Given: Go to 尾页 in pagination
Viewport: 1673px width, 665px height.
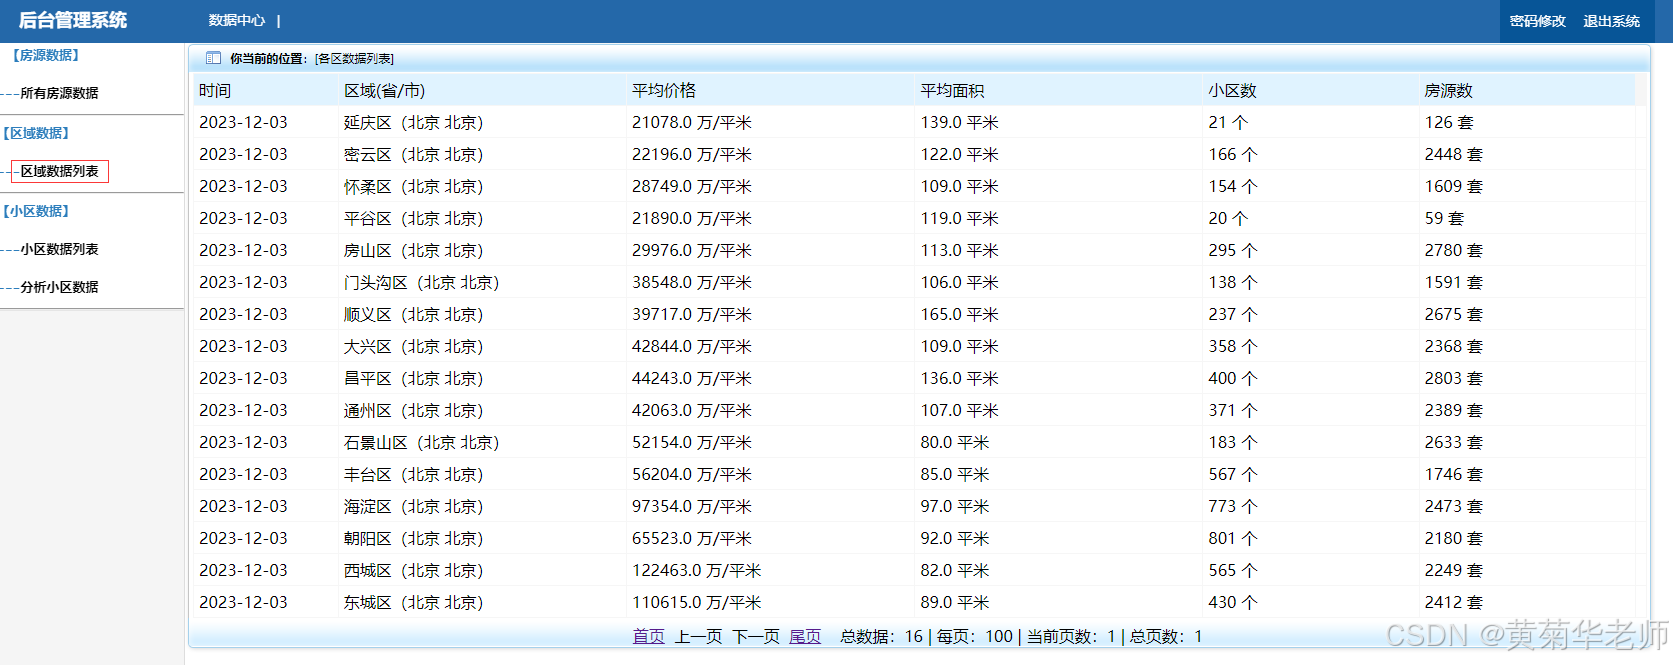Looking at the screenshot, I should [805, 636].
